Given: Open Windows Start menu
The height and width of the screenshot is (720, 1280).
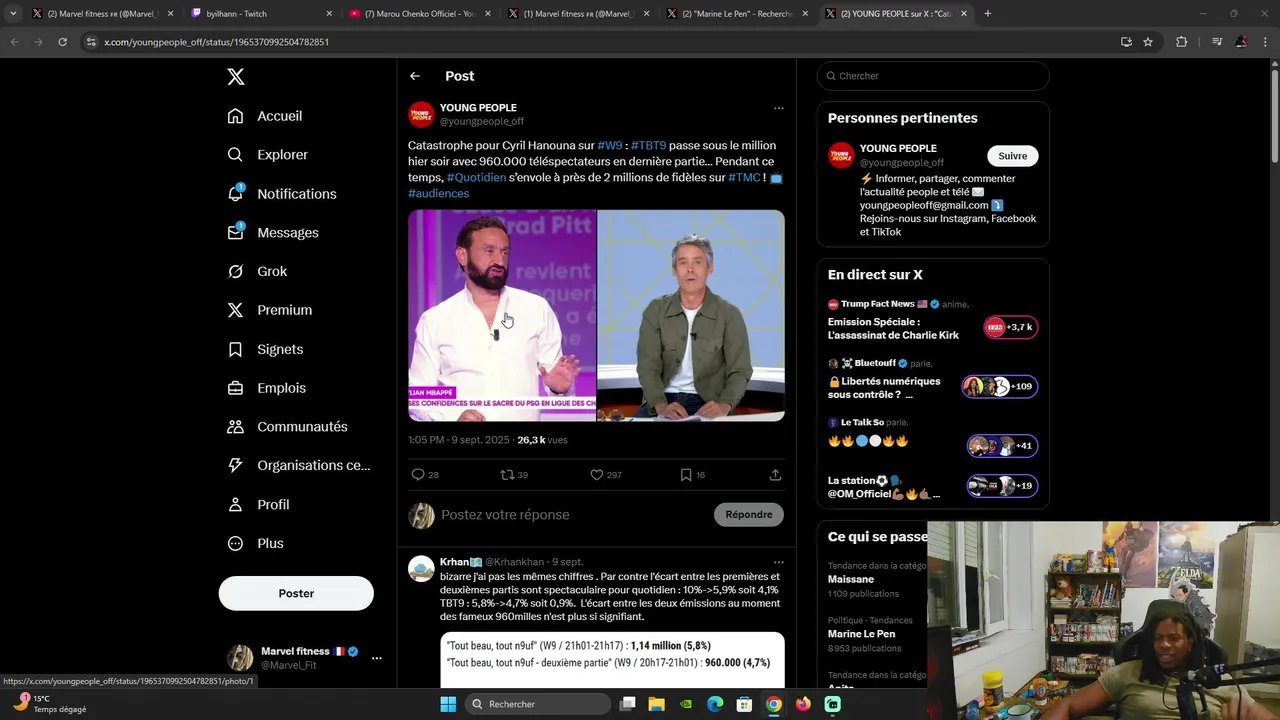Looking at the screenshot, I should click(448, 704).
